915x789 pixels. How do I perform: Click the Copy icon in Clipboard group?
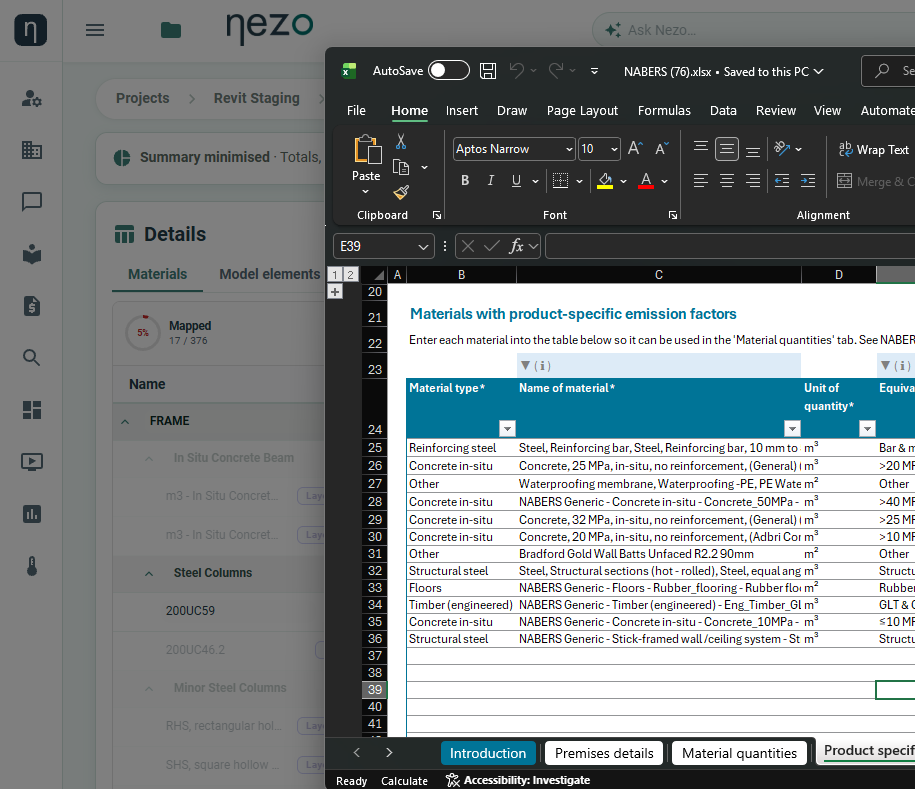[401, 167]
